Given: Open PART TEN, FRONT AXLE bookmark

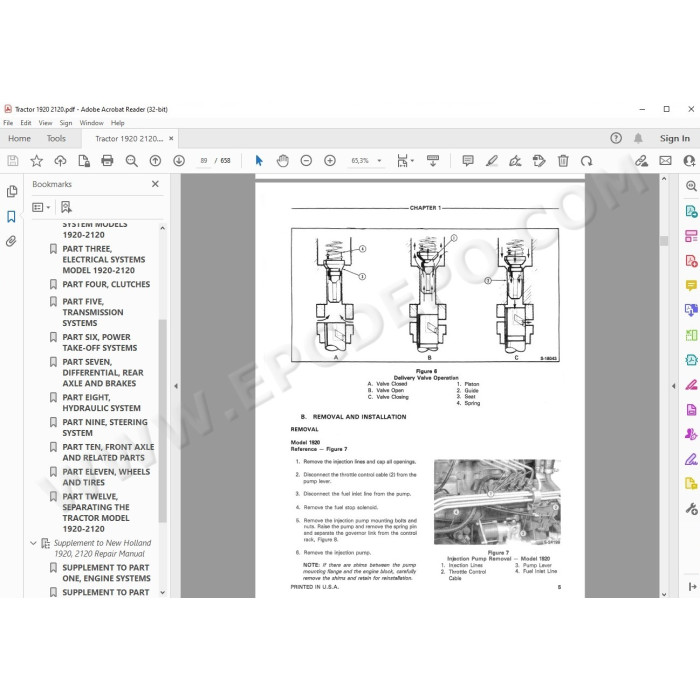Looking at the screenshot, I should coord(108,452).
